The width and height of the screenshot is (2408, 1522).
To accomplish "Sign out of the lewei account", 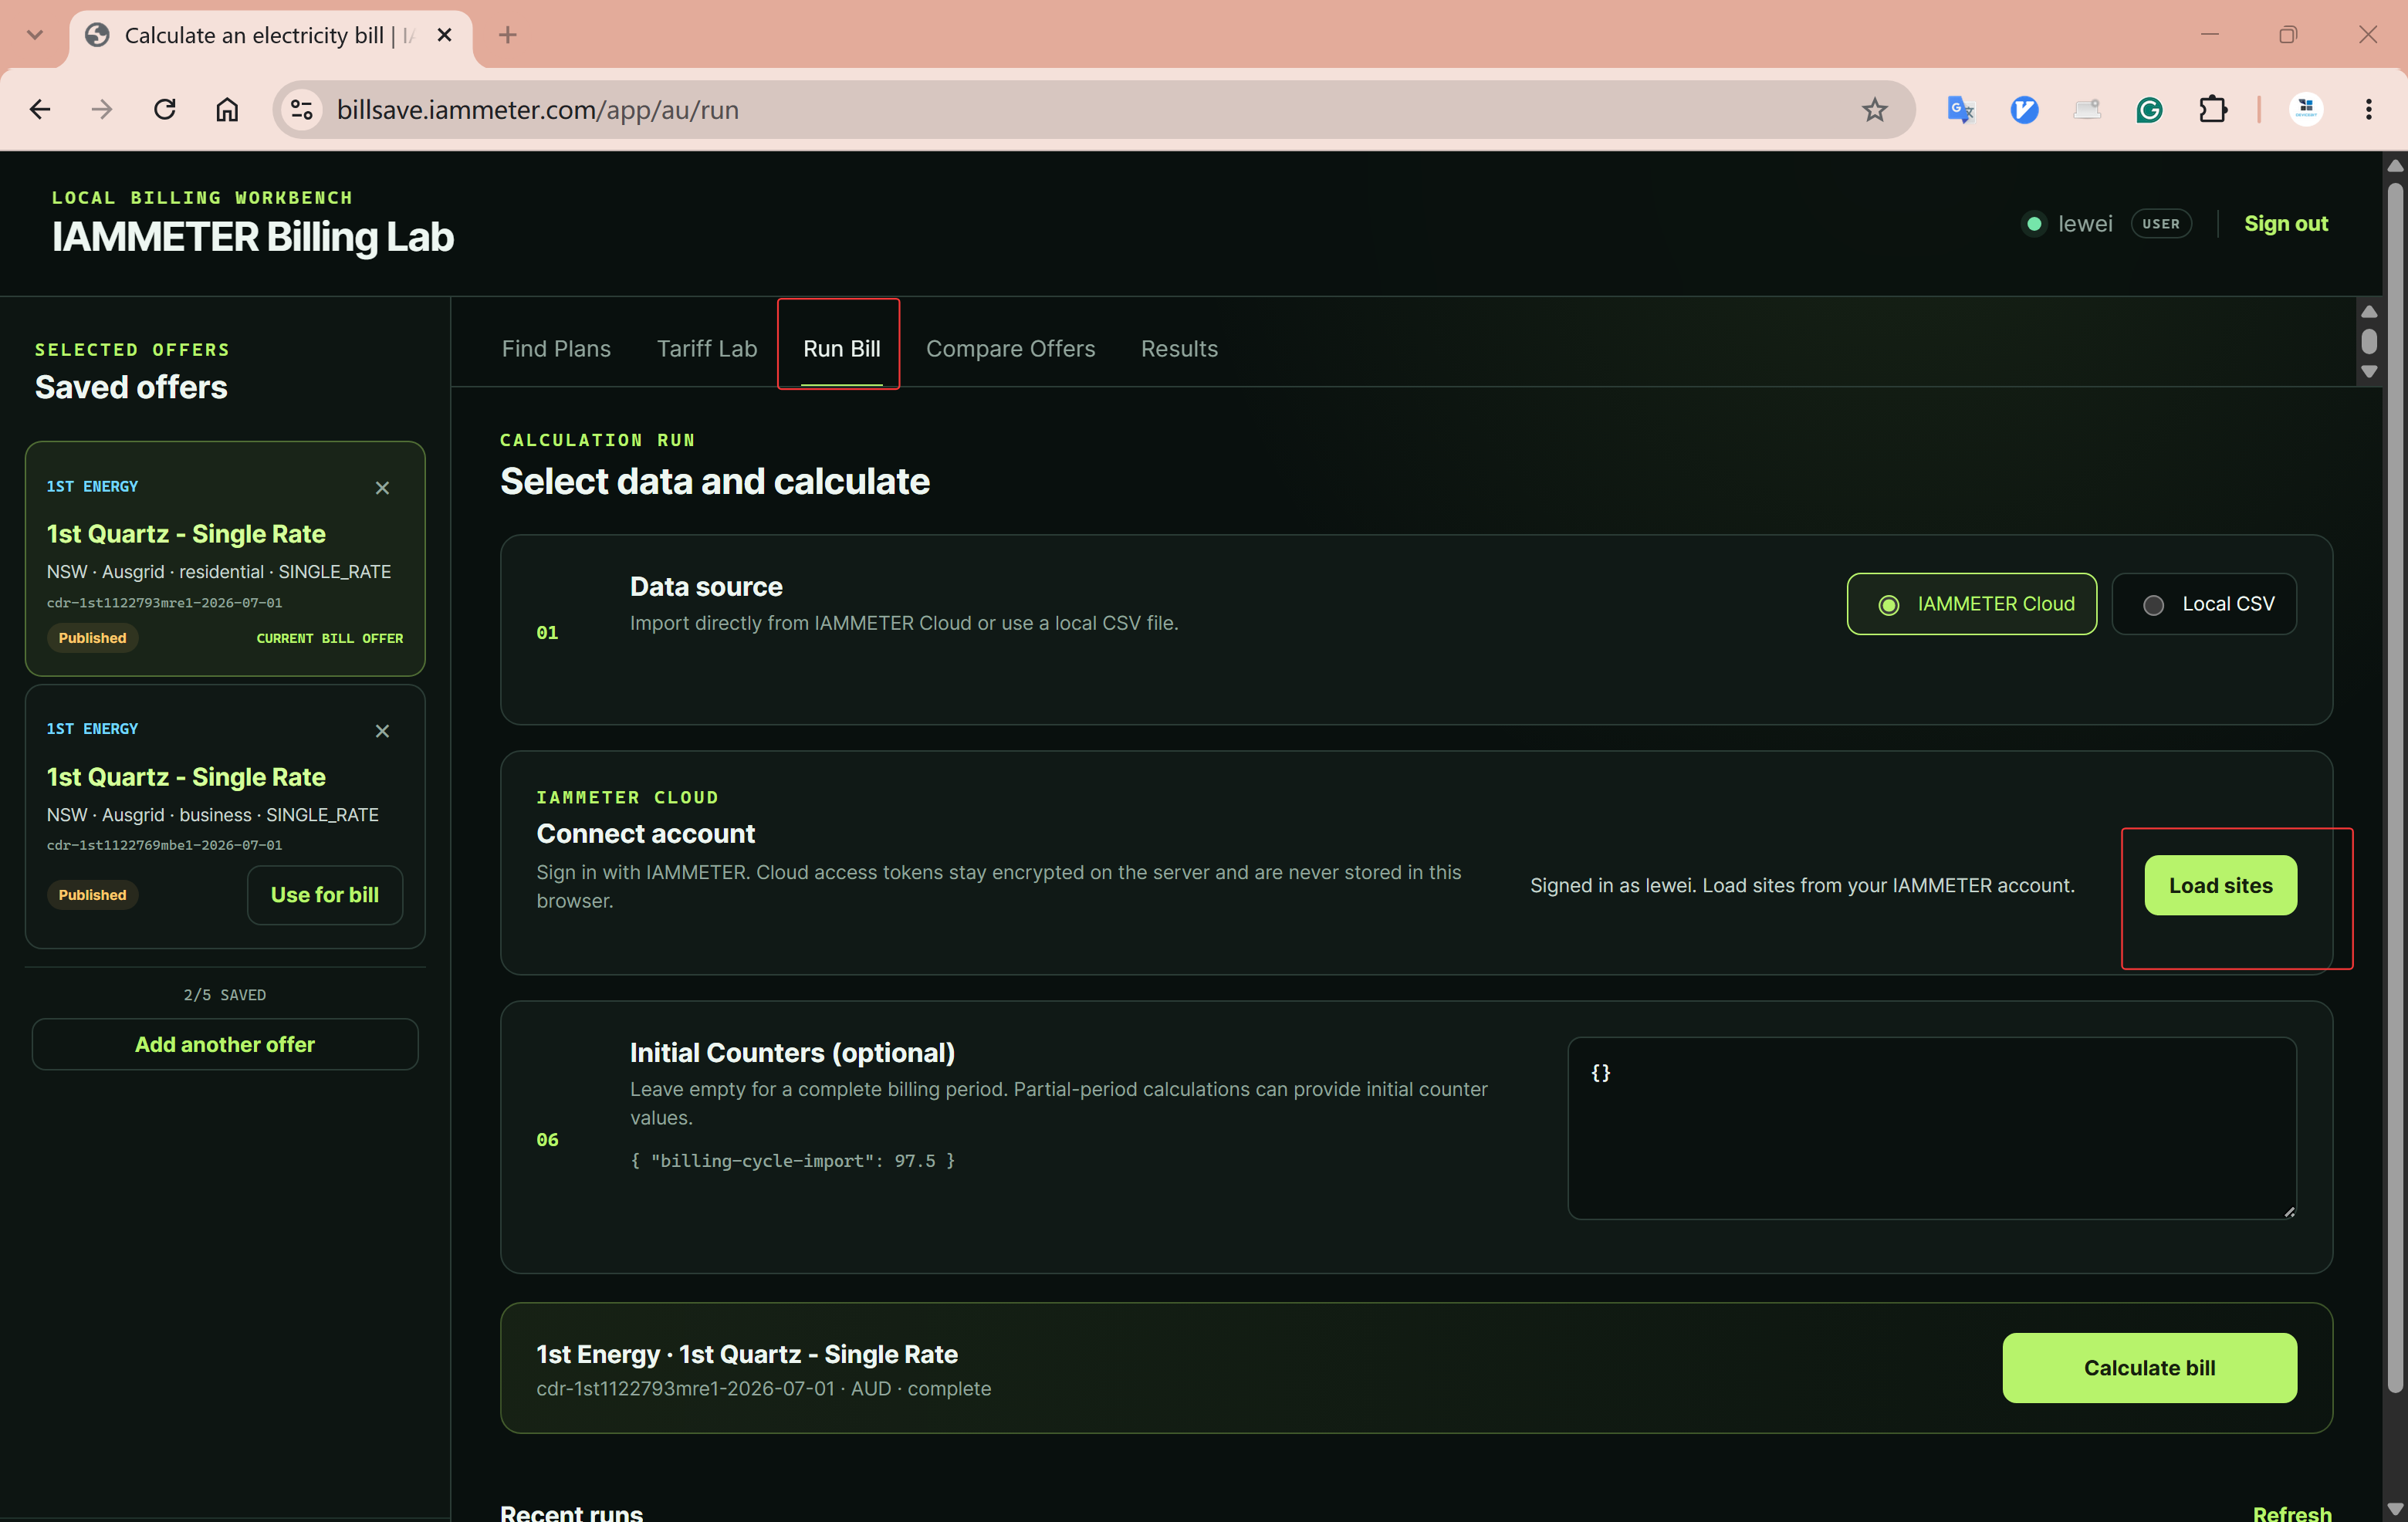I will 2286,224.
